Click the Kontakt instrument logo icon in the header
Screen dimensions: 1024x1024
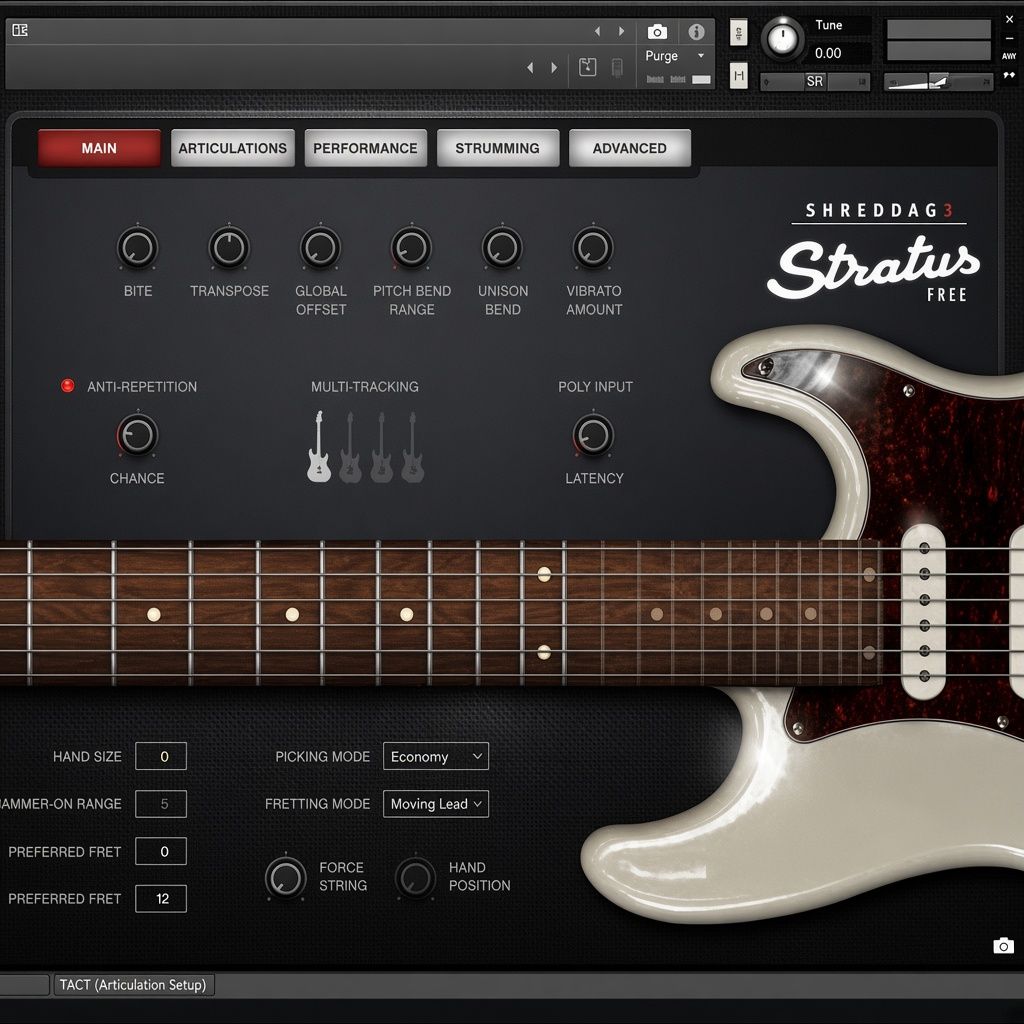[x=20, y=30]
